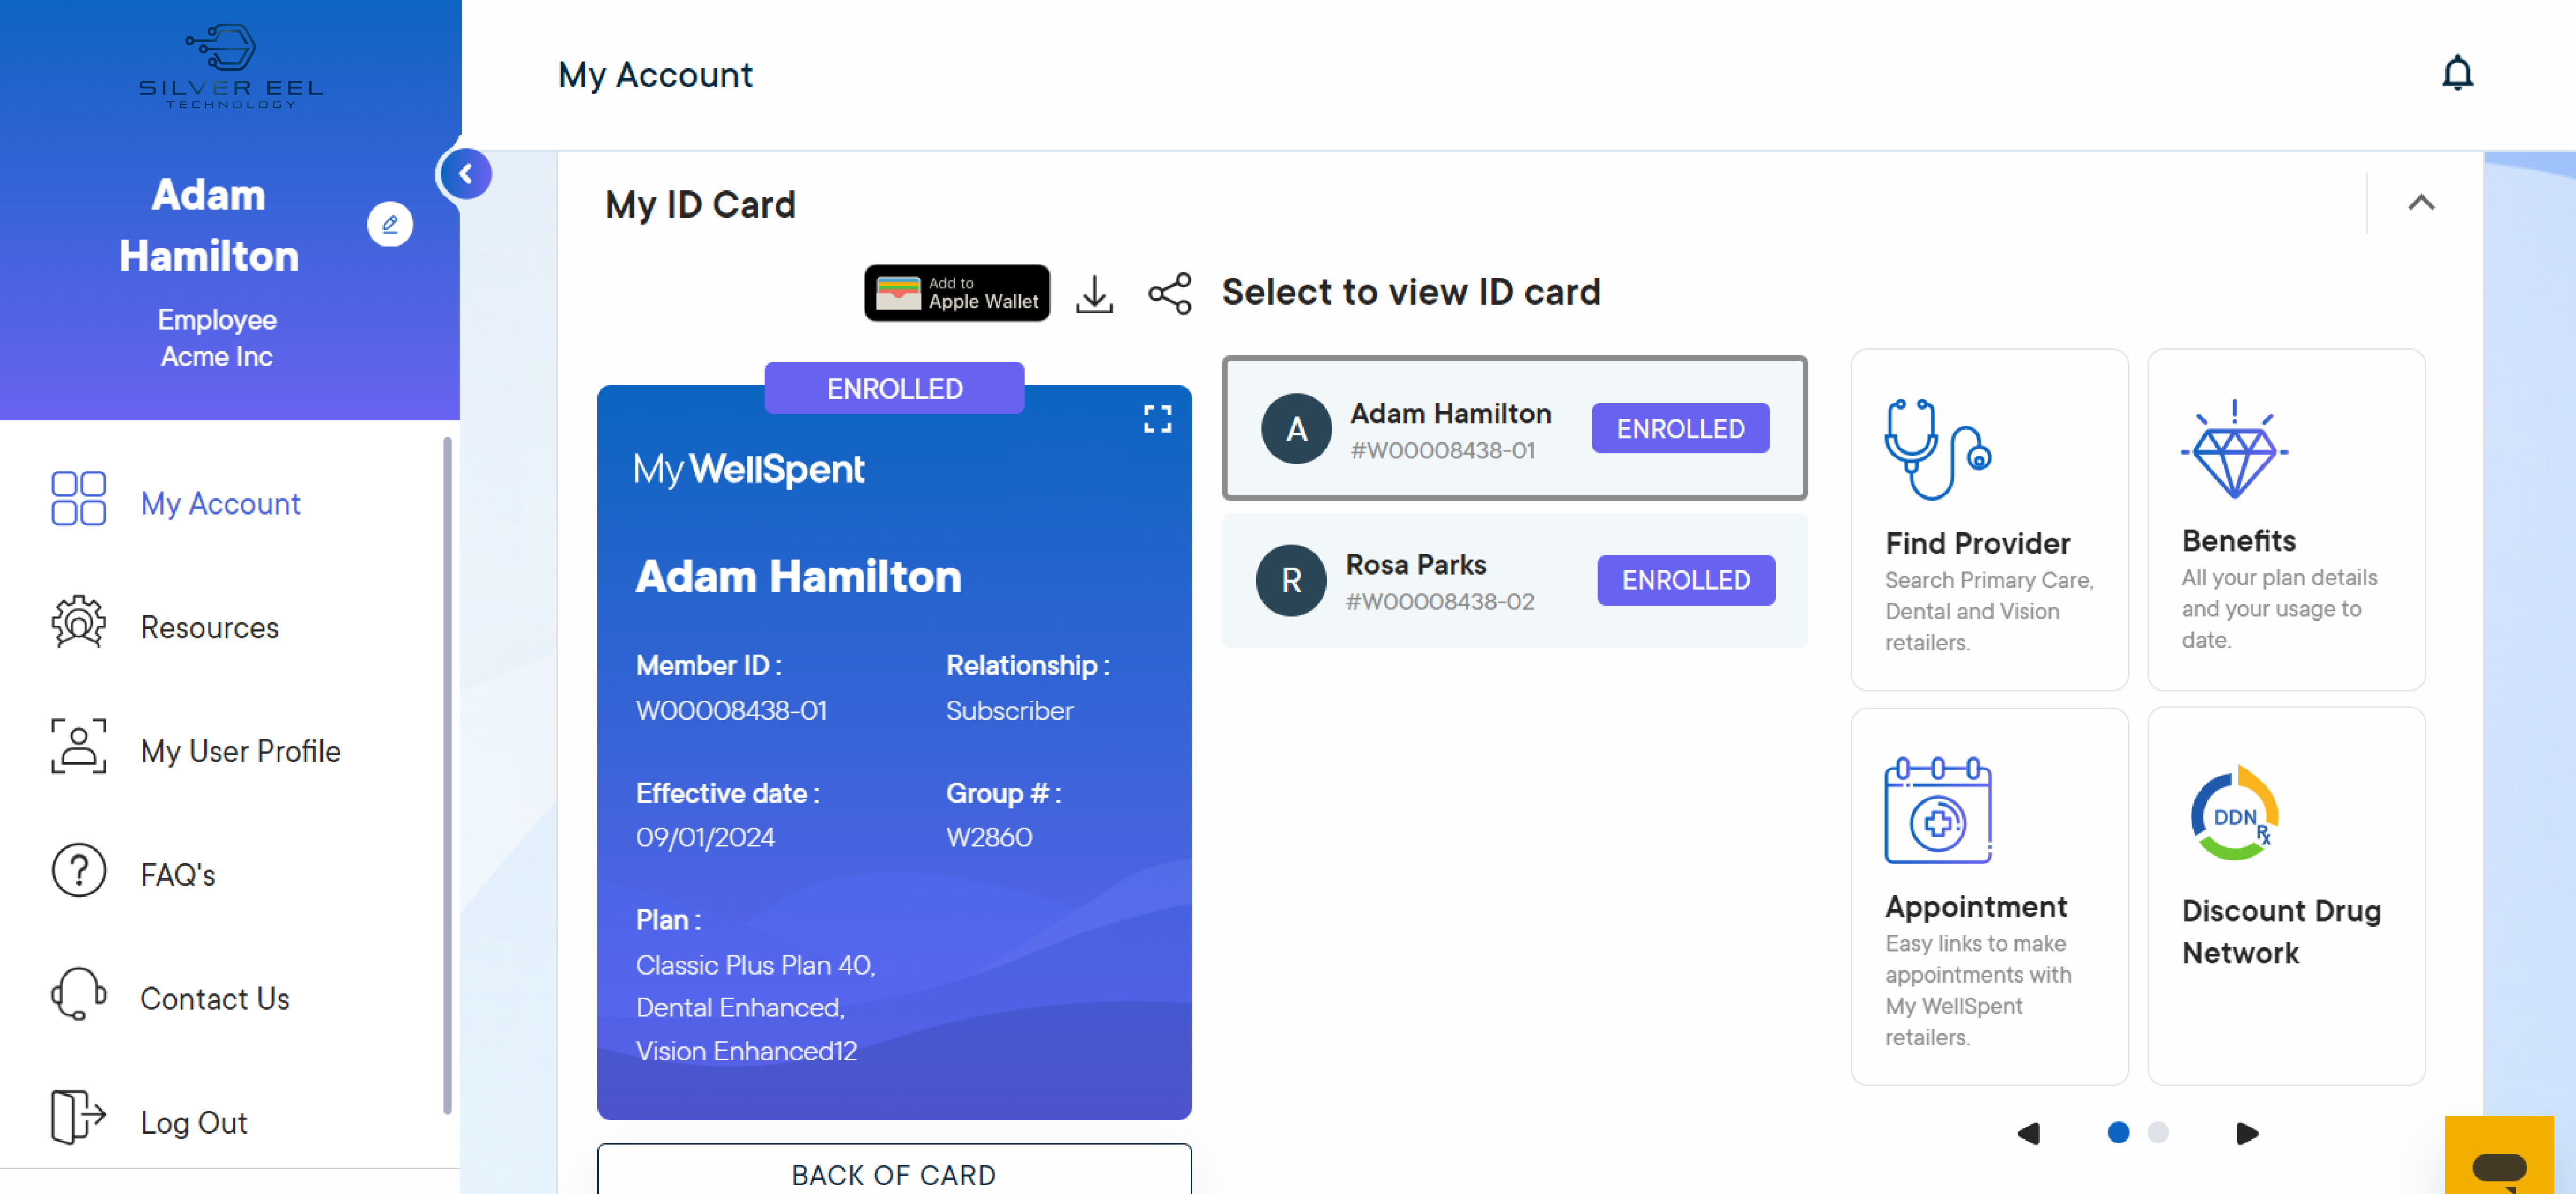Click the FAQ question mark icon

pos(78,870)
